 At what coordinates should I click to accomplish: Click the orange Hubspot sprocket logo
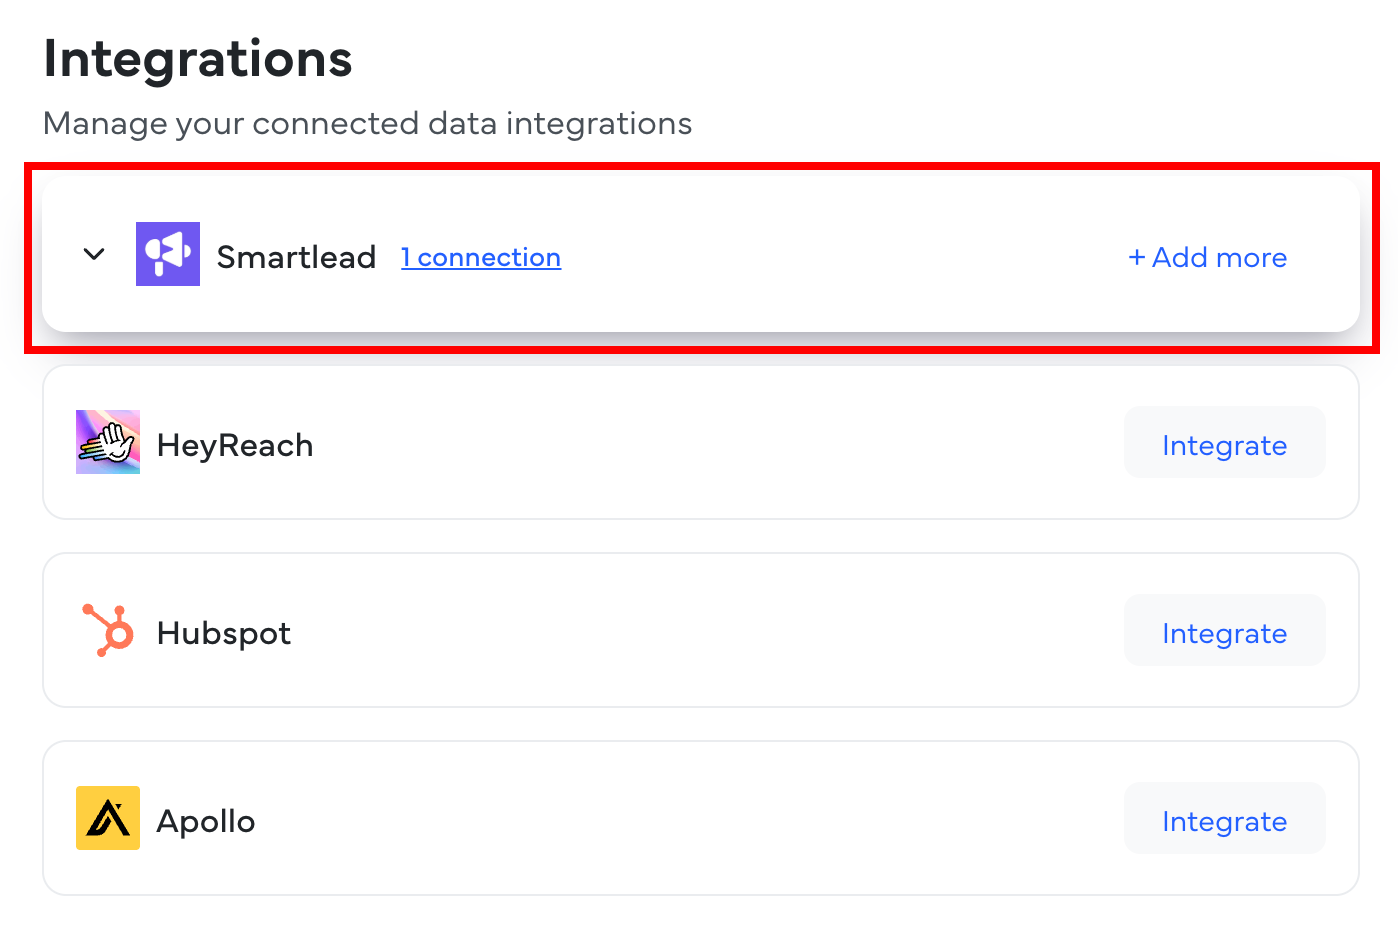point(108,630)
